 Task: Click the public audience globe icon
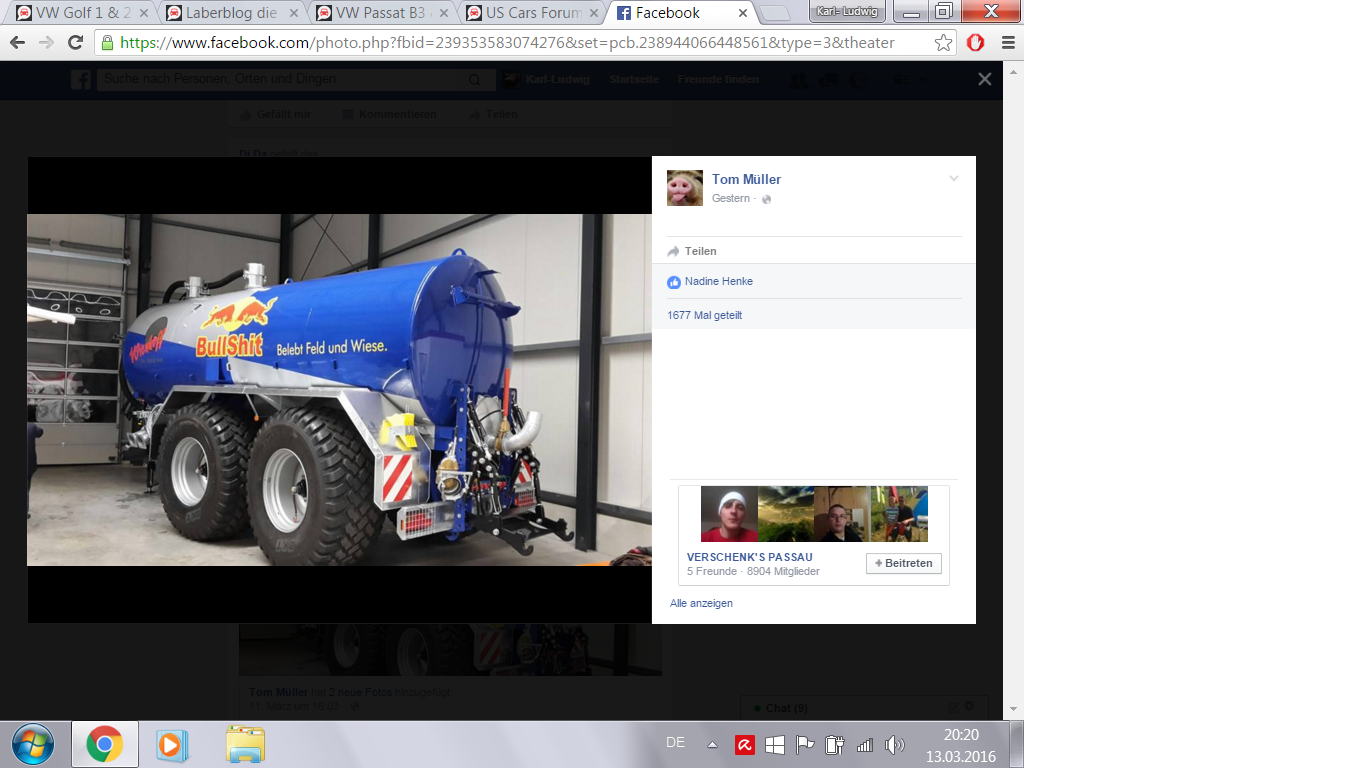767,200
